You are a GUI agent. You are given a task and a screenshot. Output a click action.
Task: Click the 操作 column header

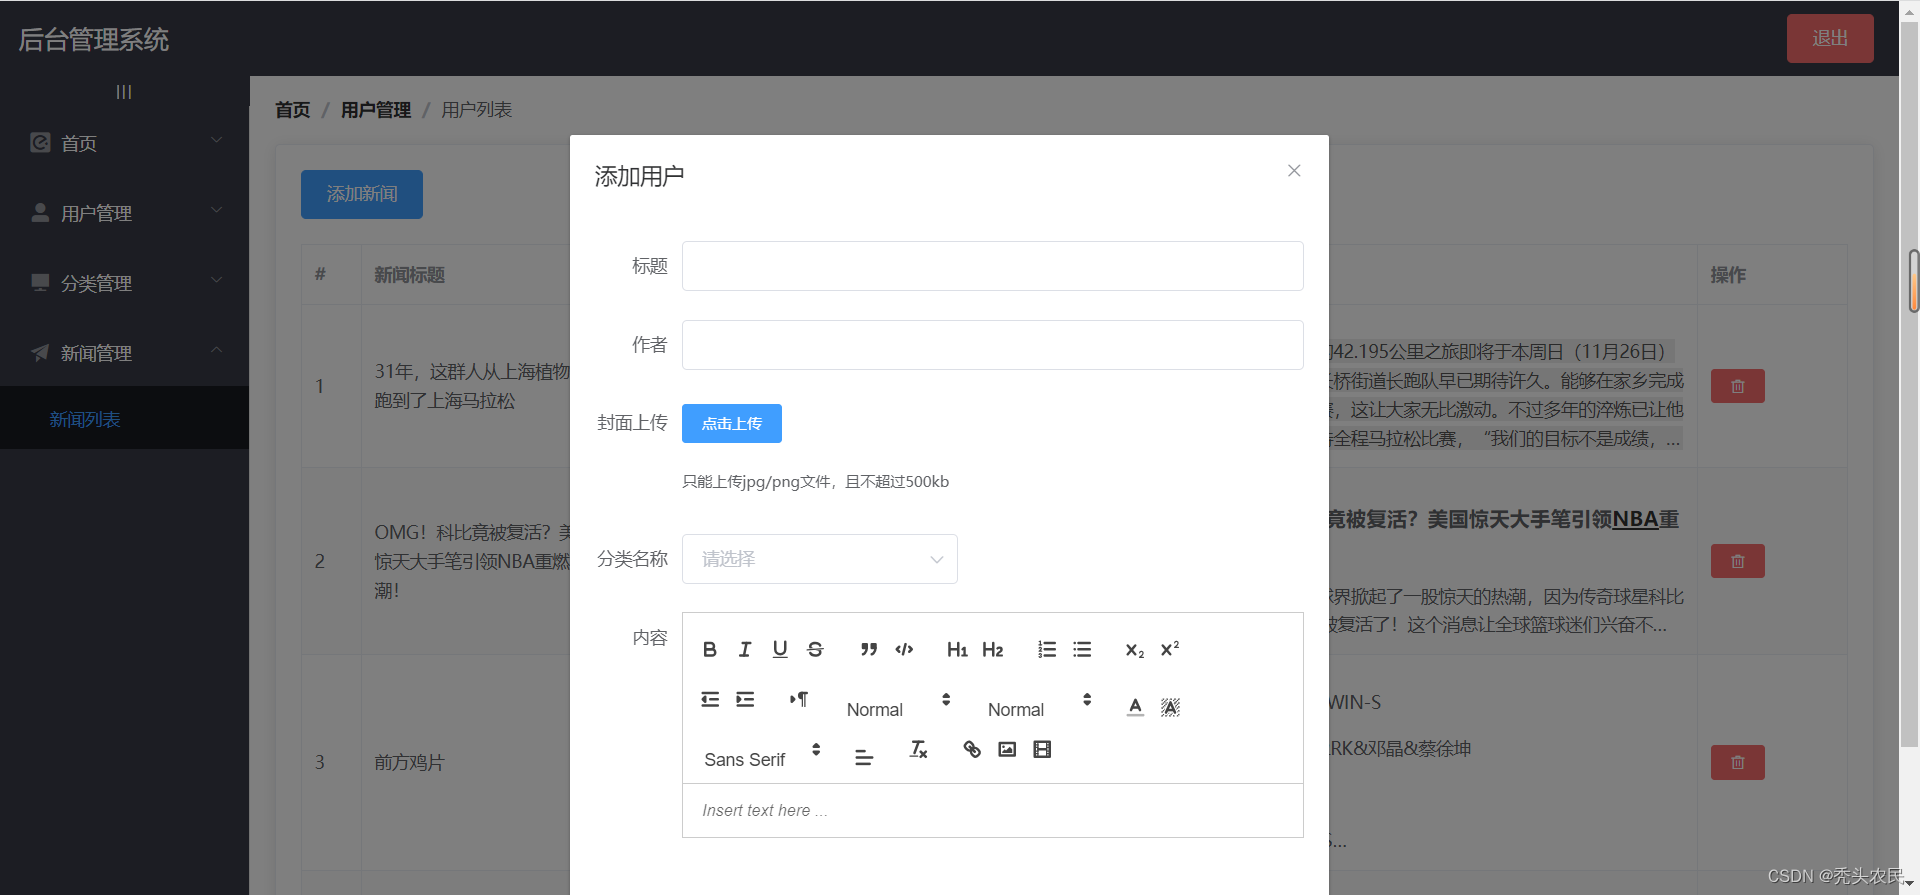pos(1728,274)
